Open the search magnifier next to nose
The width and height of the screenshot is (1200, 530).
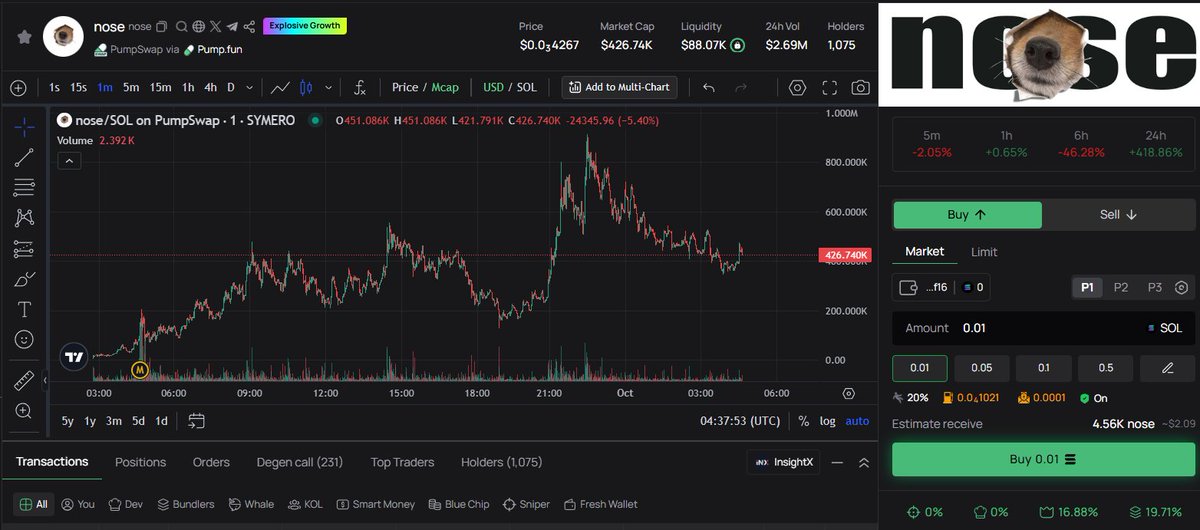pos(181,27)
